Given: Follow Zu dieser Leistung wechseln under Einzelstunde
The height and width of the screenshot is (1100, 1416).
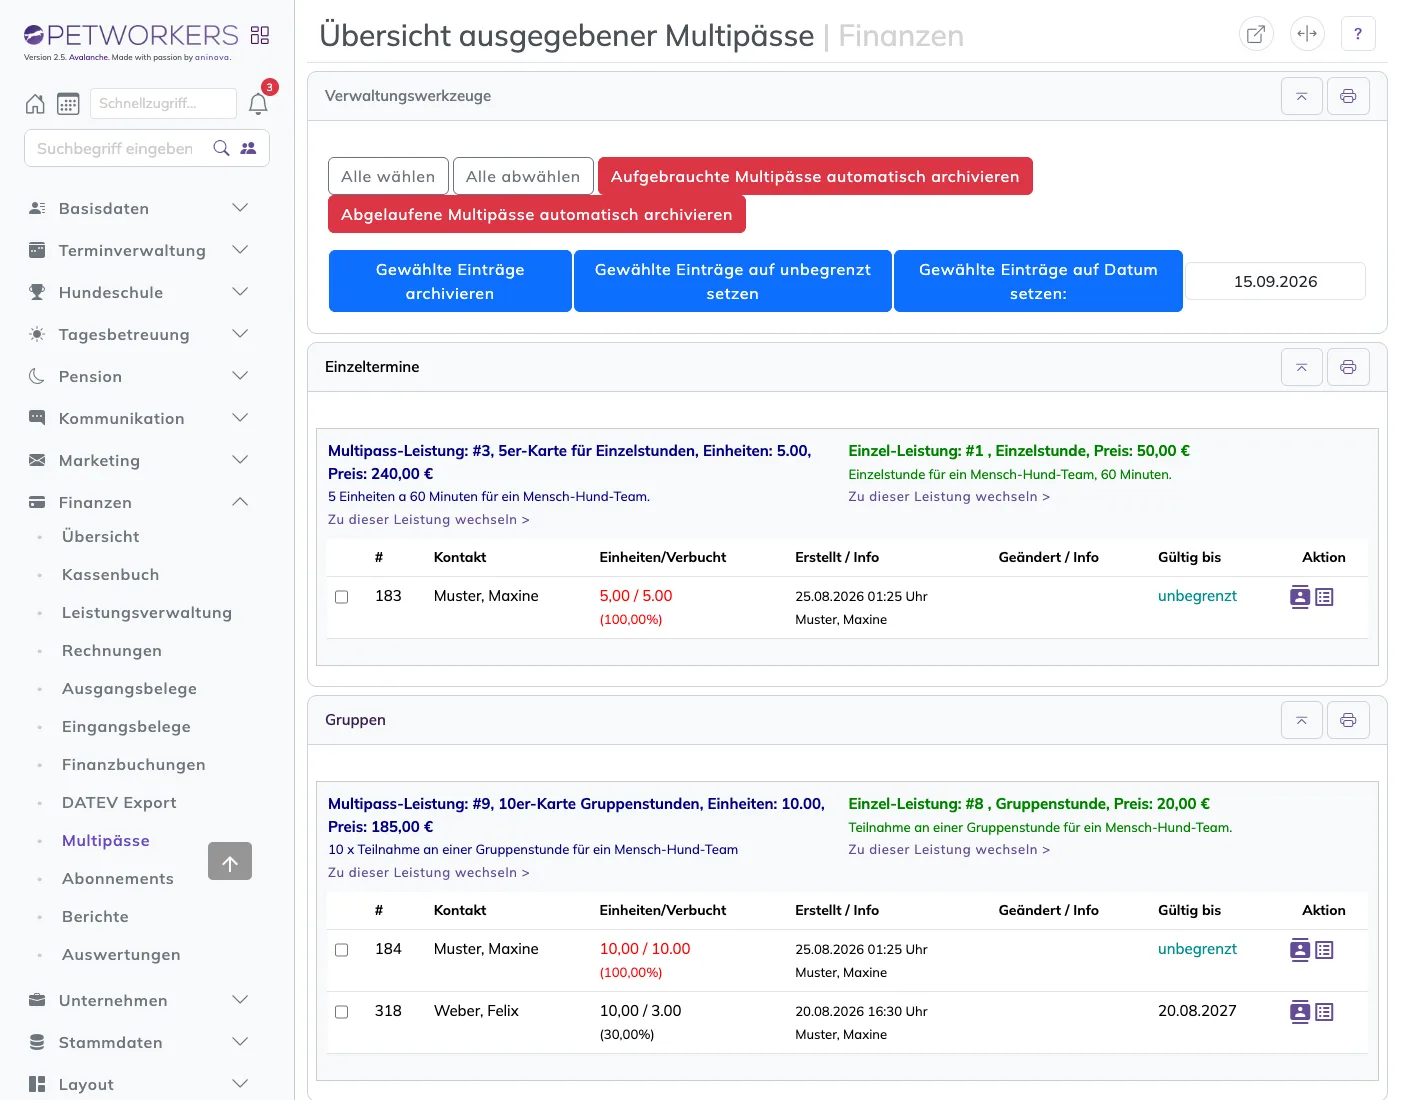Looking at the screenshot, I should tap(949, 497).
